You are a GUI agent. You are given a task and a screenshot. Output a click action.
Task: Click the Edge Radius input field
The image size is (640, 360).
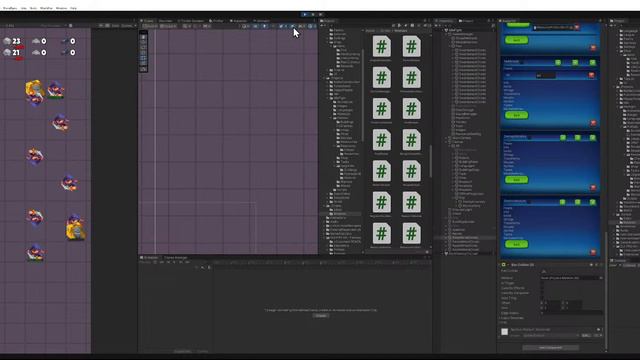click(x=571, y=313)
